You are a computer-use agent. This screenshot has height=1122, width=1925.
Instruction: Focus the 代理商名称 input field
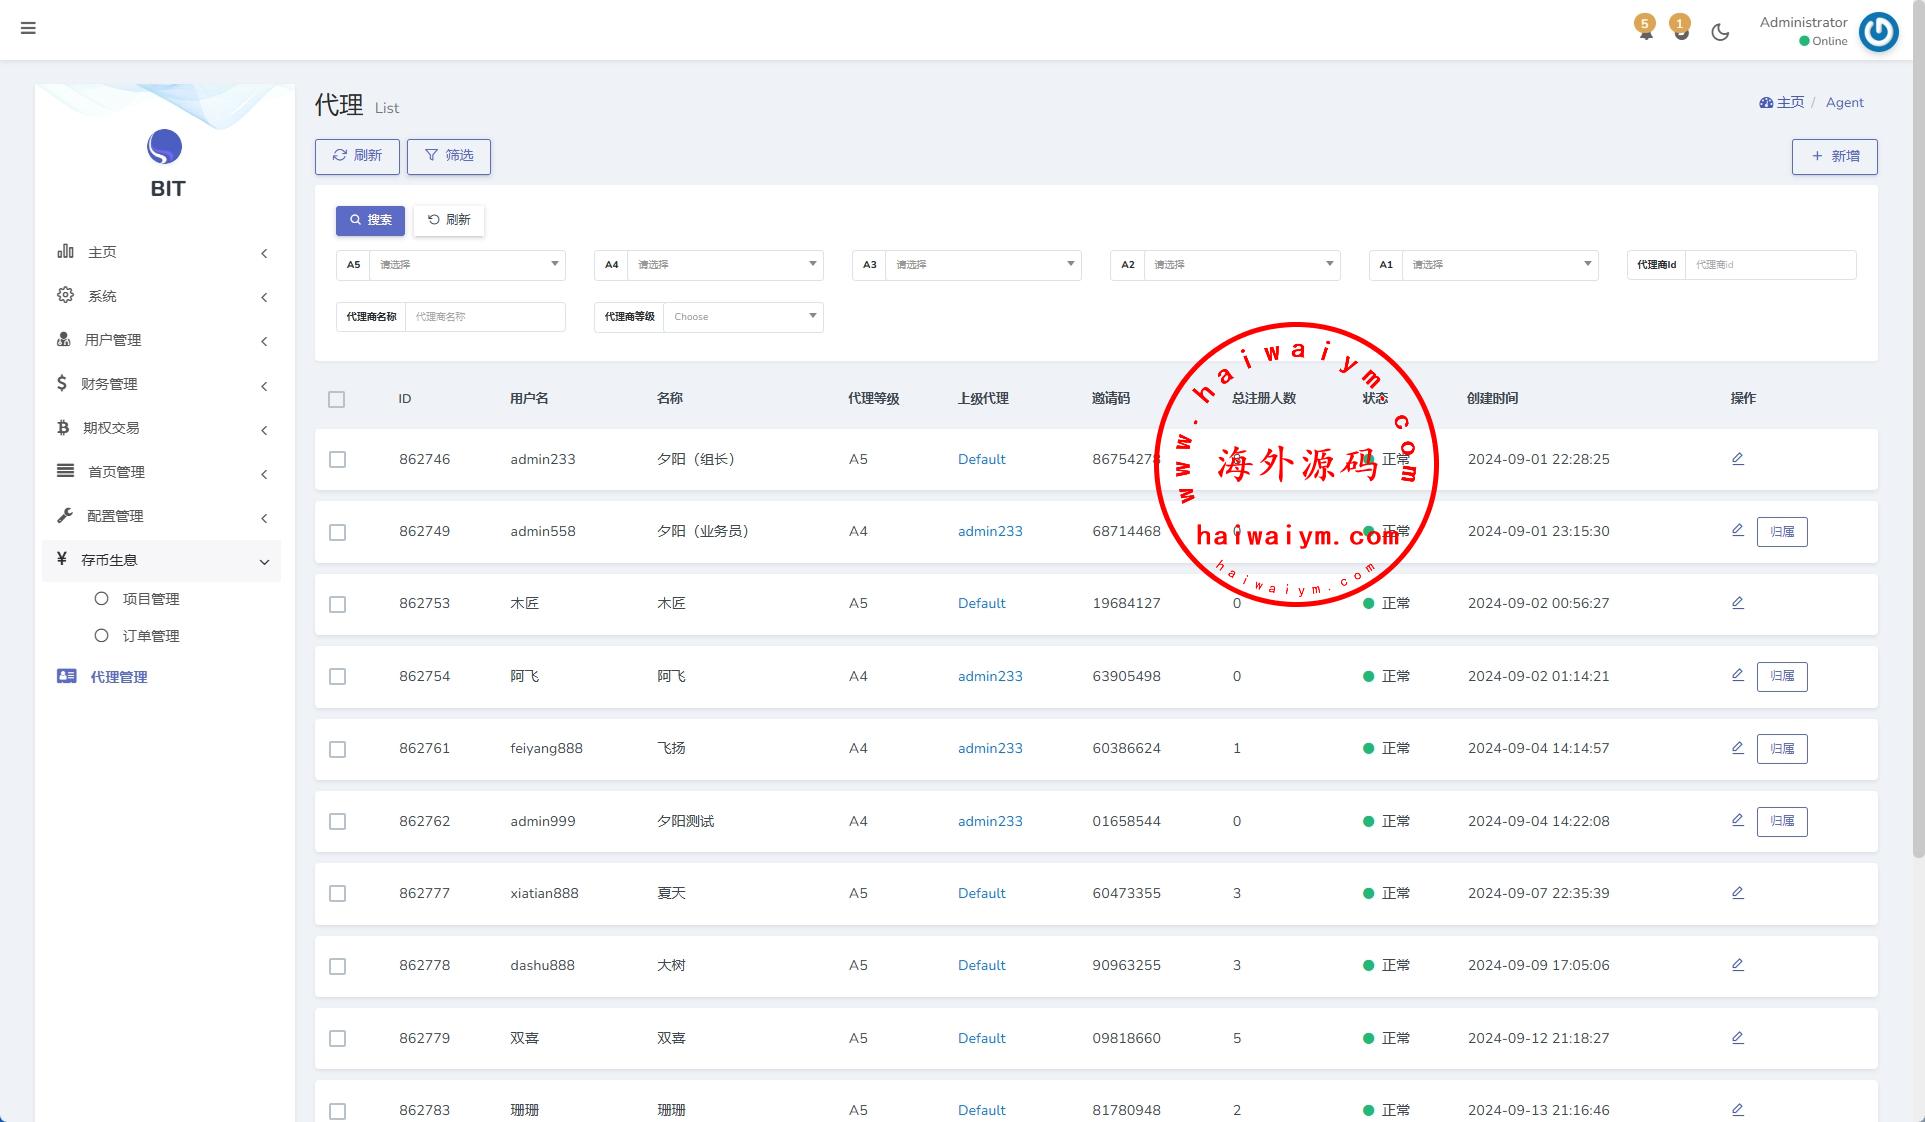coord(484,317)
